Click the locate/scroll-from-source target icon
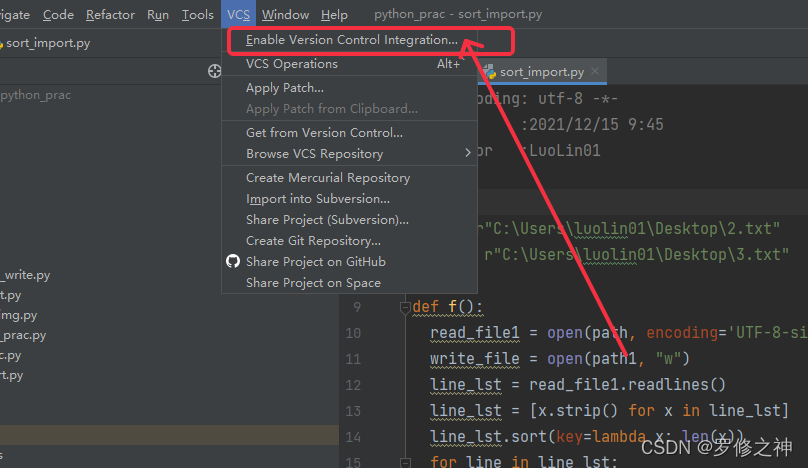The image size is (808, 468). [x=214, y=71]
